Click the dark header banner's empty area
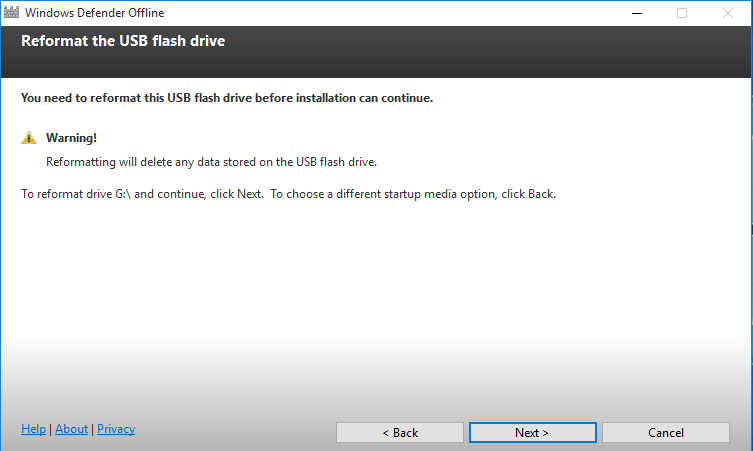 (x=480, y=53)
